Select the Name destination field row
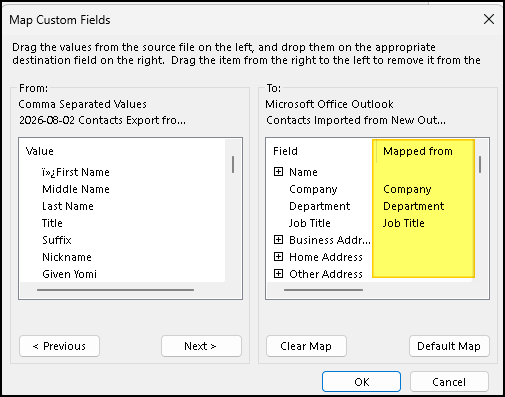This screenshot has width=505, height=397. tap(303, 172)
